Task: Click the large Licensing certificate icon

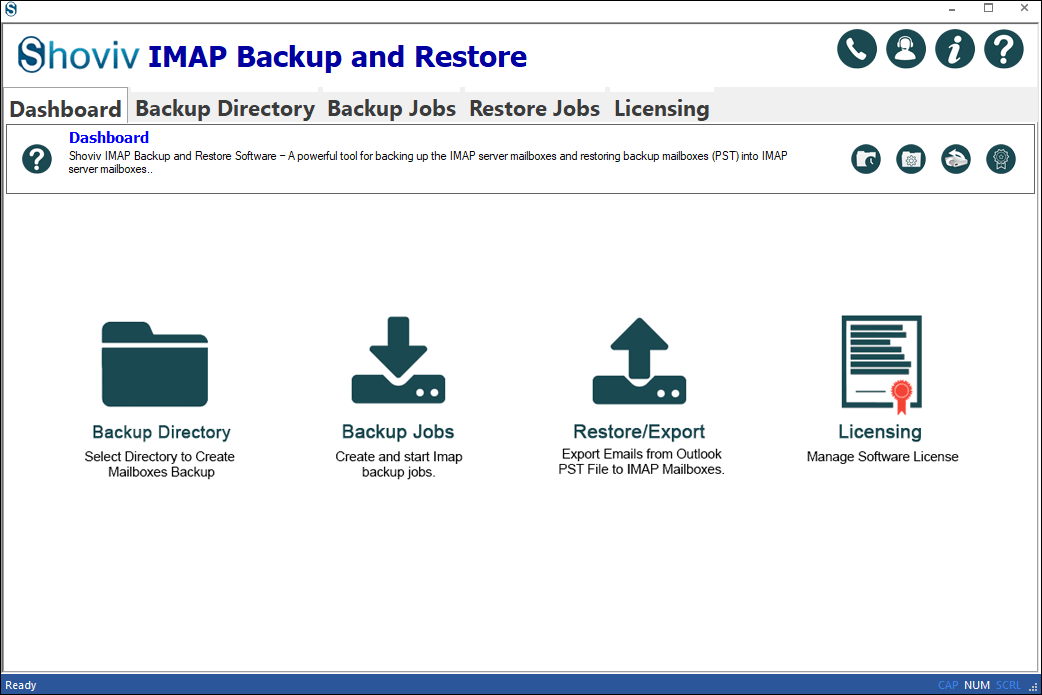Action: [x=882, y=365]
